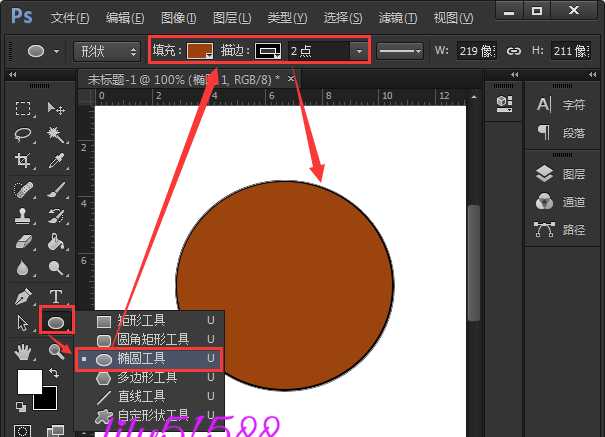Select the Pen tool

(24, 296)
